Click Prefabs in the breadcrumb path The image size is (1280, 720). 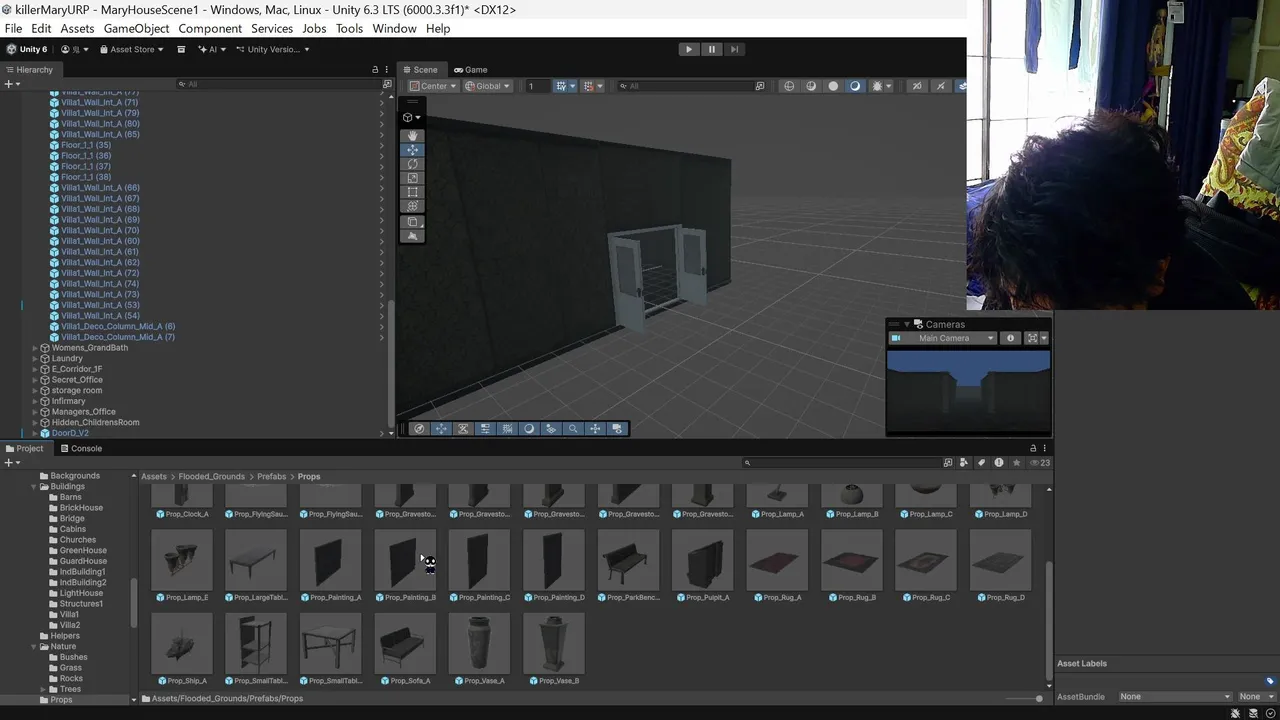point(271,476)
